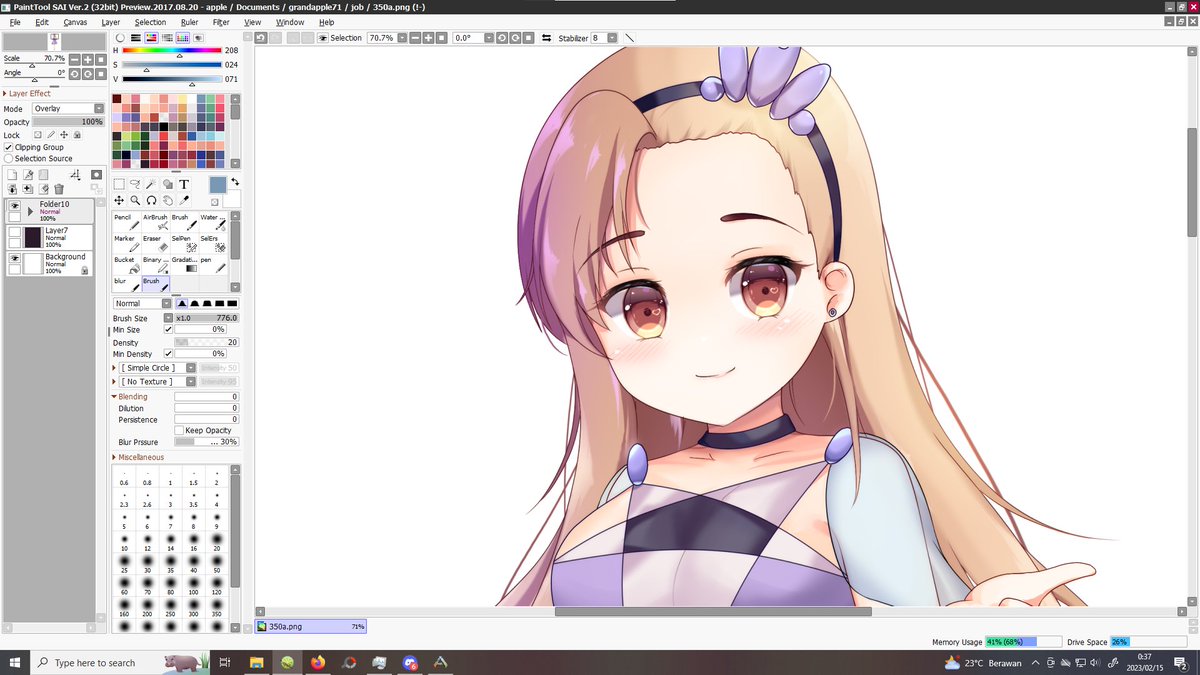
Task: Select the Text tool
Action: pos(184,184)
